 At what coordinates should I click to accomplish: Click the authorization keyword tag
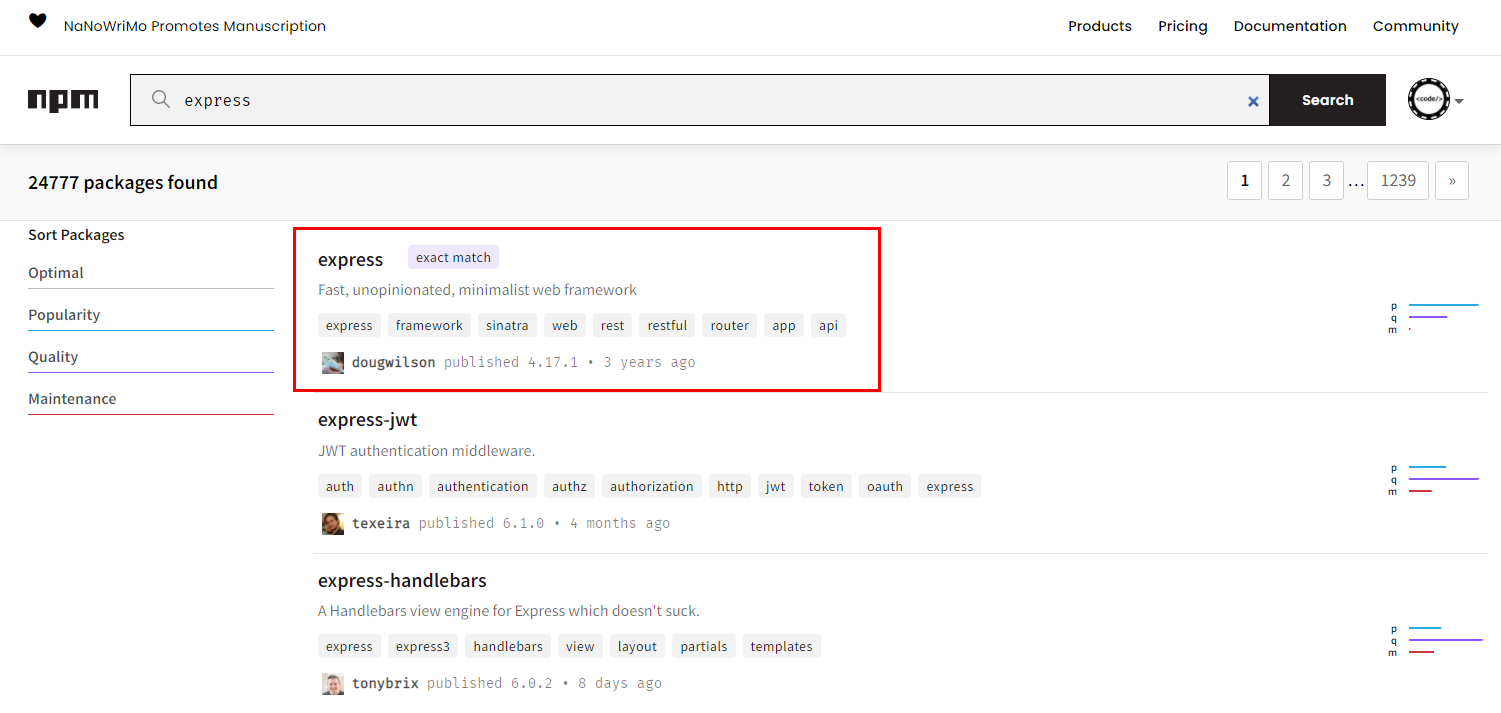[x=652, y=486]
